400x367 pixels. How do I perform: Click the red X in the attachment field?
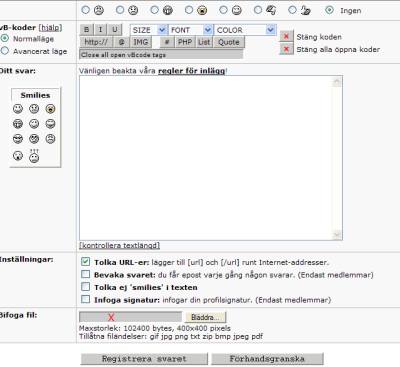coord(111,317)
